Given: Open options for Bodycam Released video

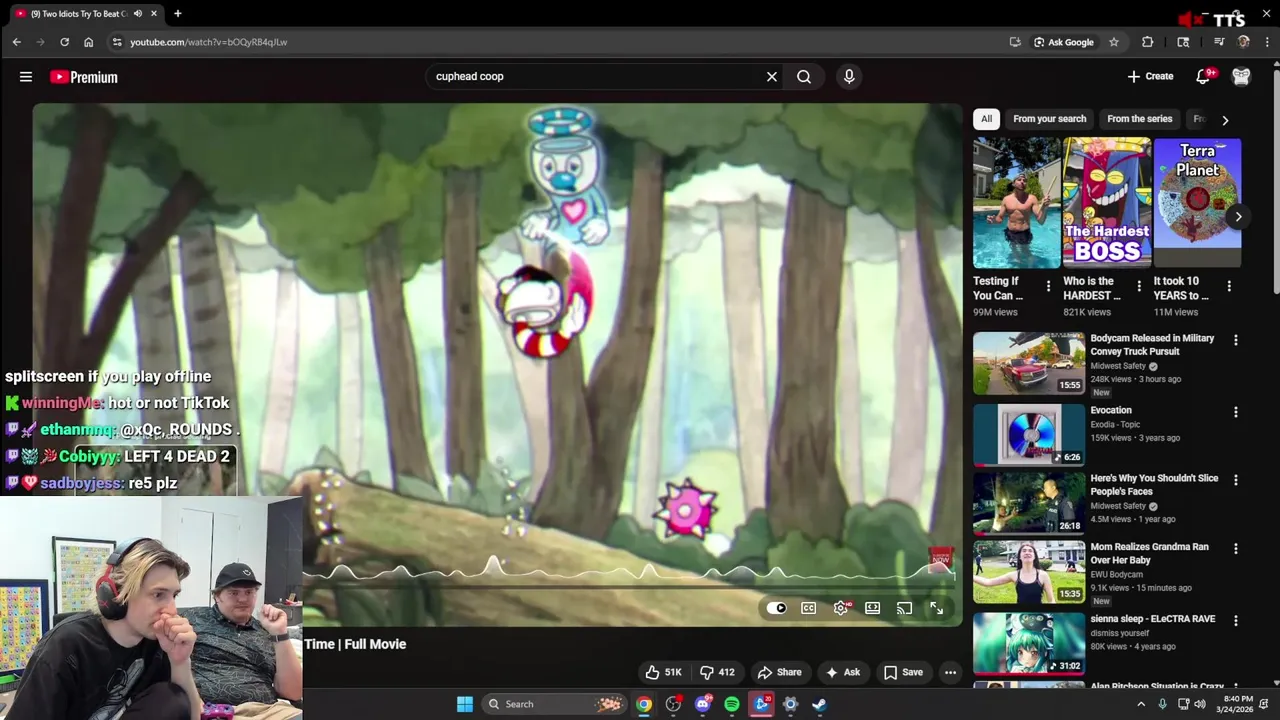Looking at the screenshot, I should (1236, 340).
